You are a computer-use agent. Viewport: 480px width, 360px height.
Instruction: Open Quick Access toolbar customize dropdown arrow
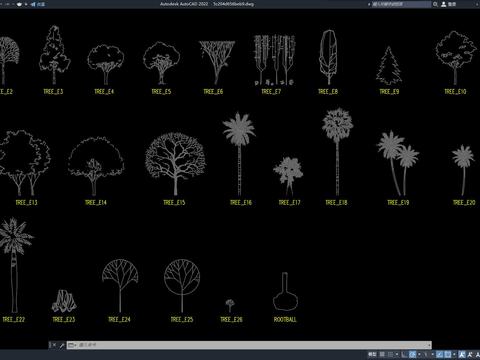coord(26,4)
